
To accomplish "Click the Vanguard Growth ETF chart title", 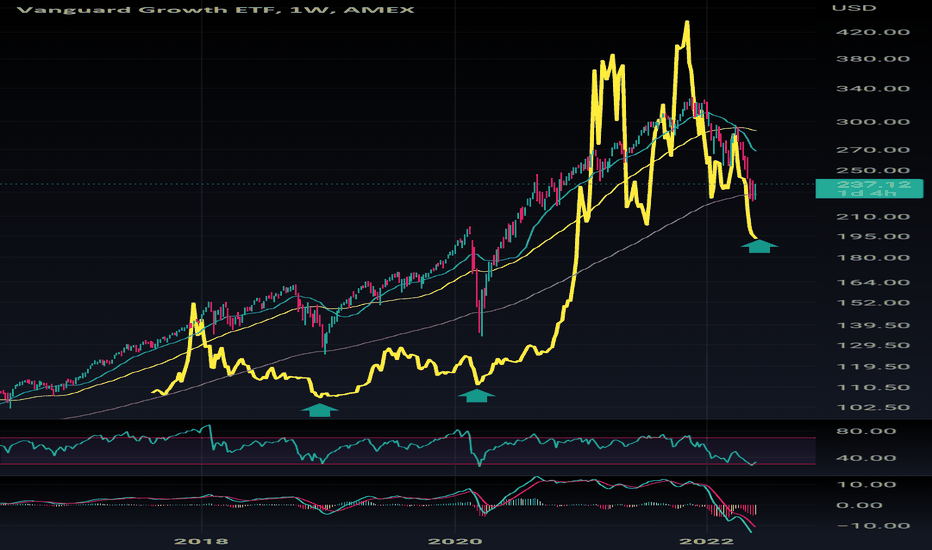I will click(216, 10).
